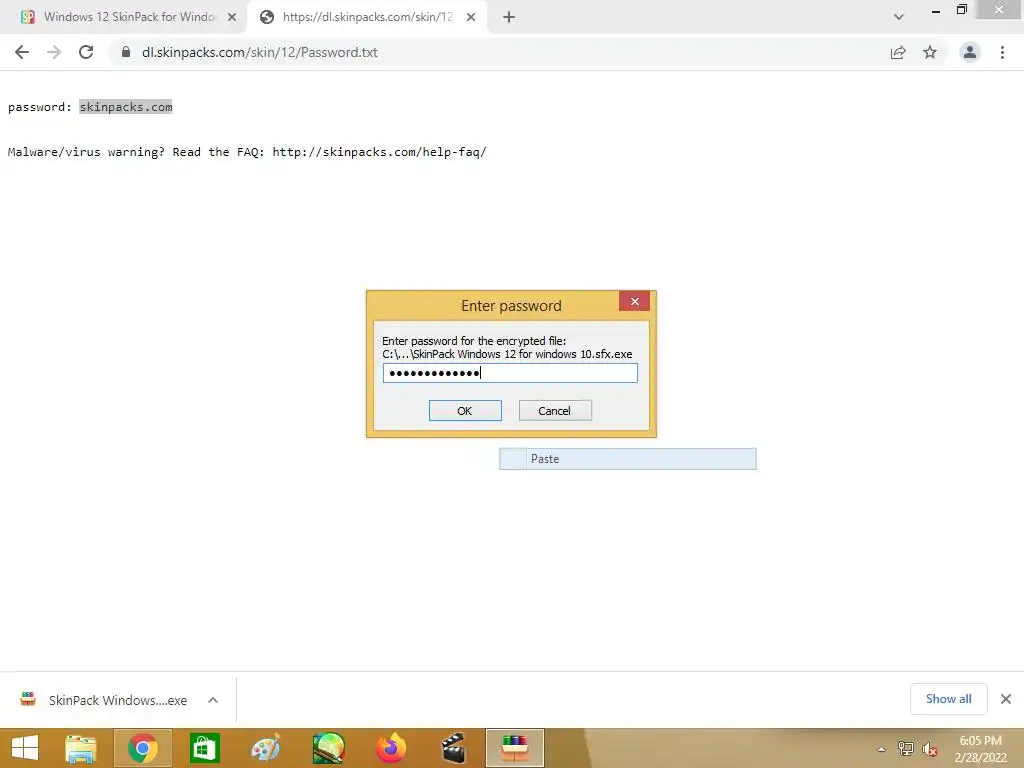Viewport: 1024px width, 768px height.
Task: Minimize the Chrome window
Action: click(x=936, y=10)
